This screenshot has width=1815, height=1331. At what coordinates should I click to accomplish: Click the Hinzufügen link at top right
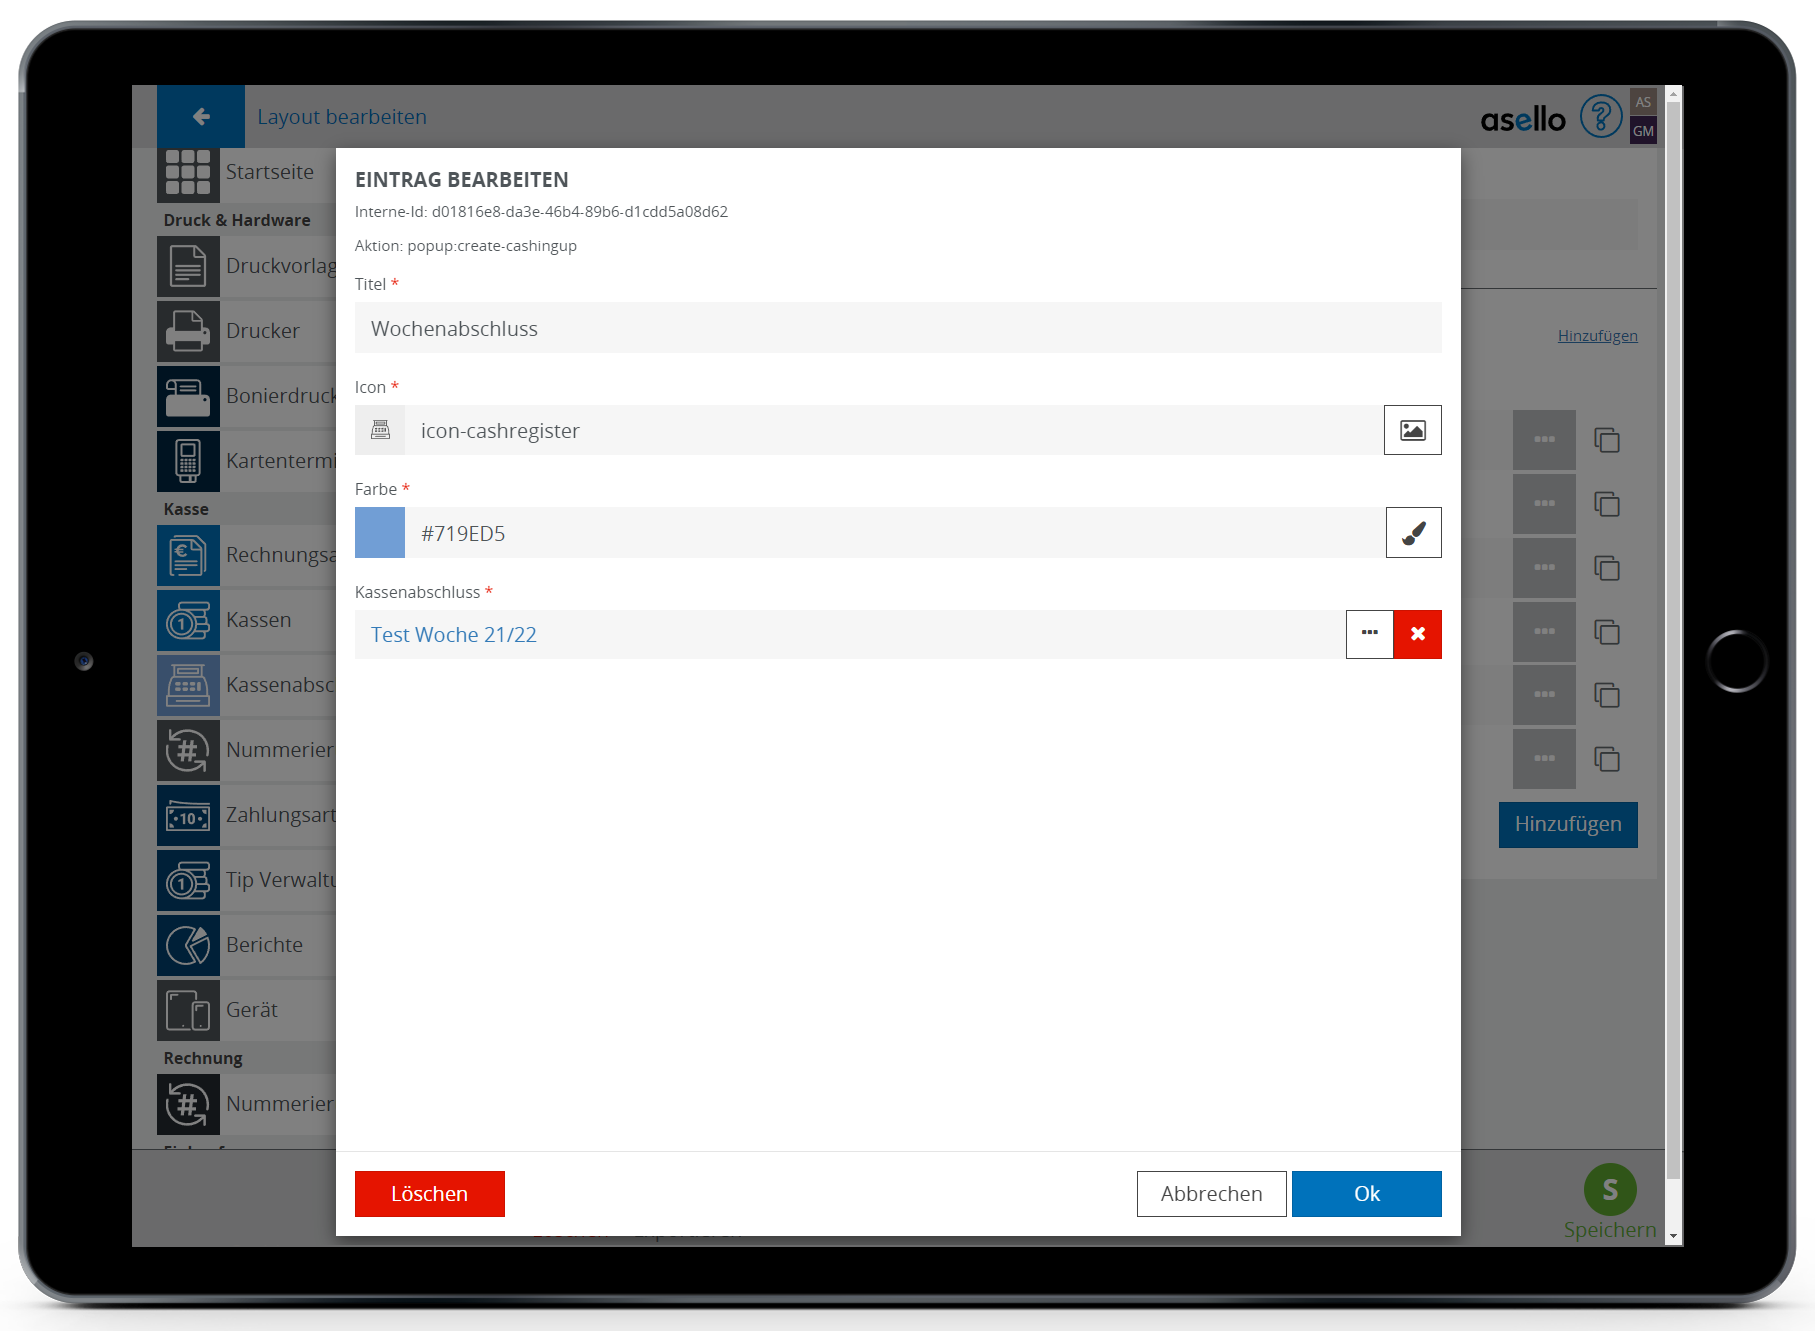tap(1597, 336)
